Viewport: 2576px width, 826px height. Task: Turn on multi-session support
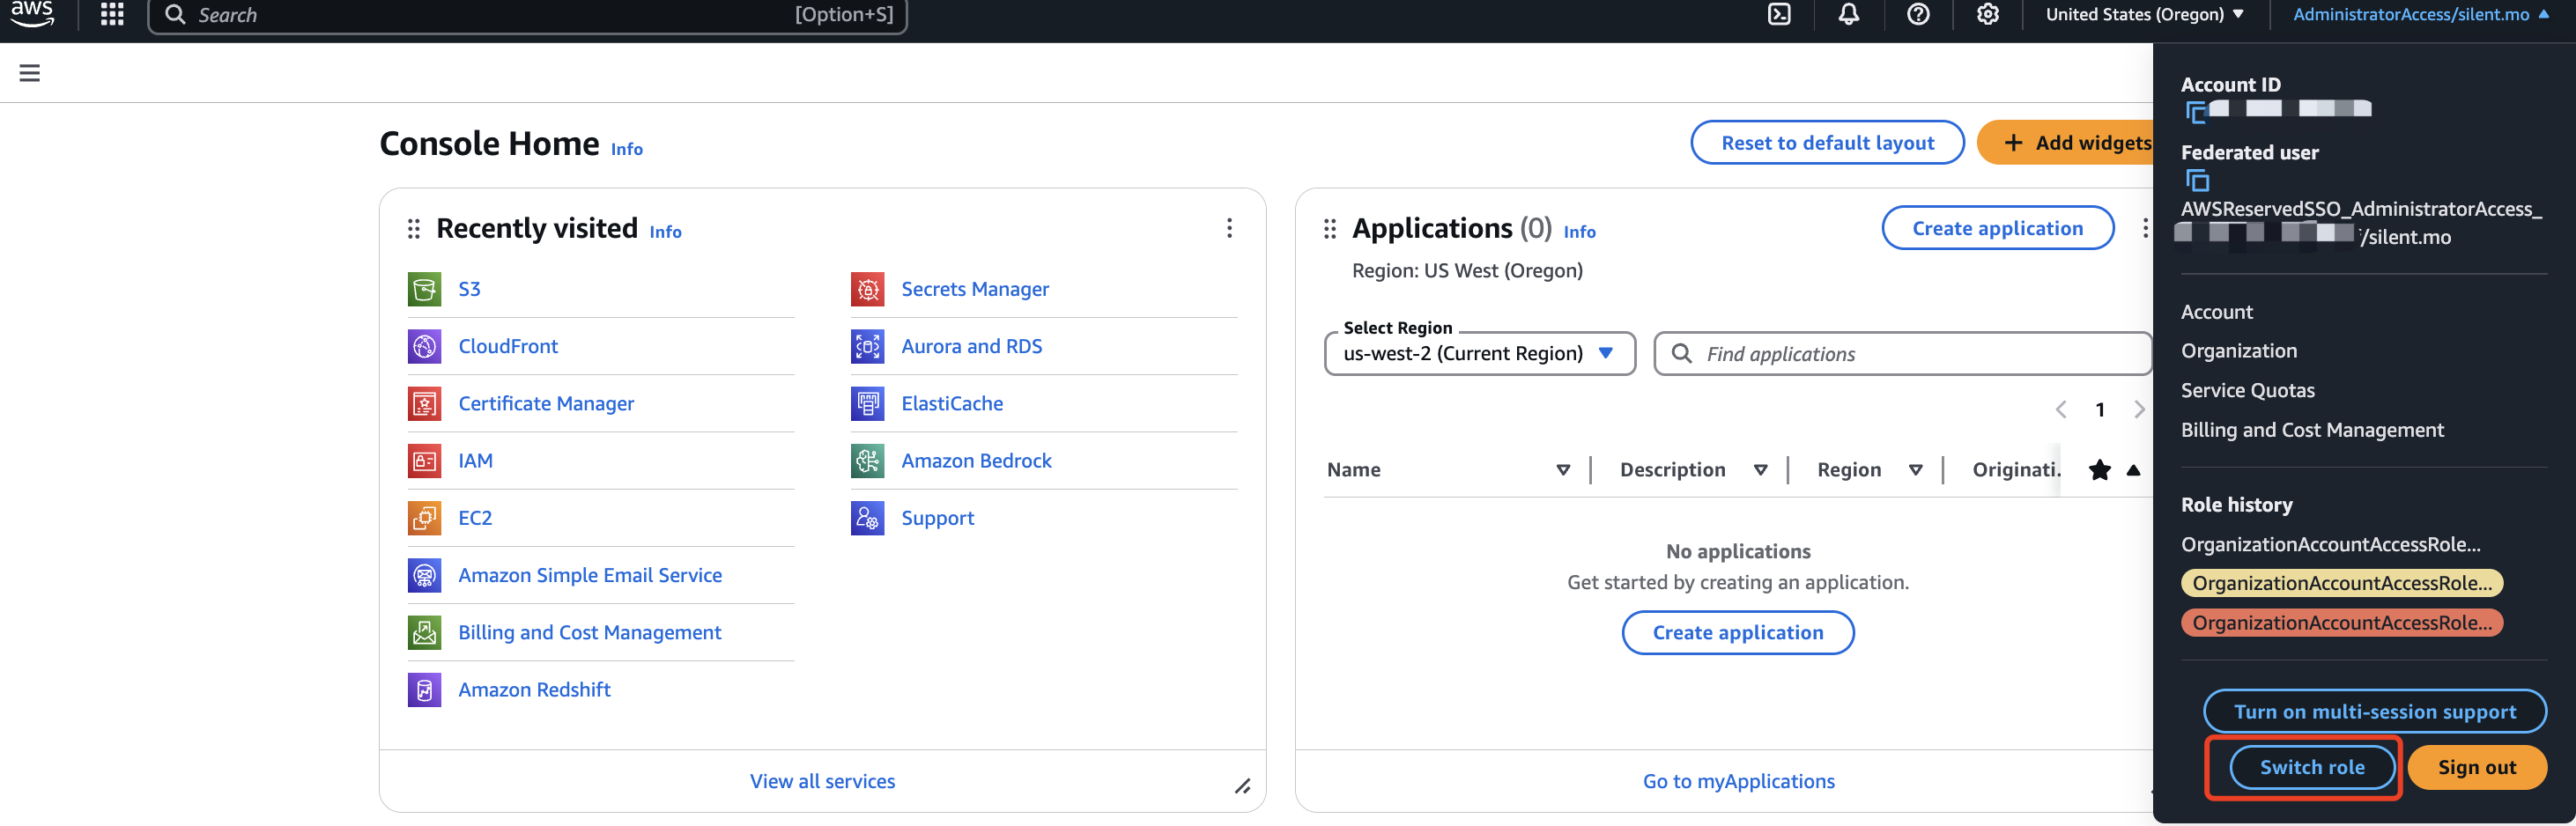click(2374, 711)
